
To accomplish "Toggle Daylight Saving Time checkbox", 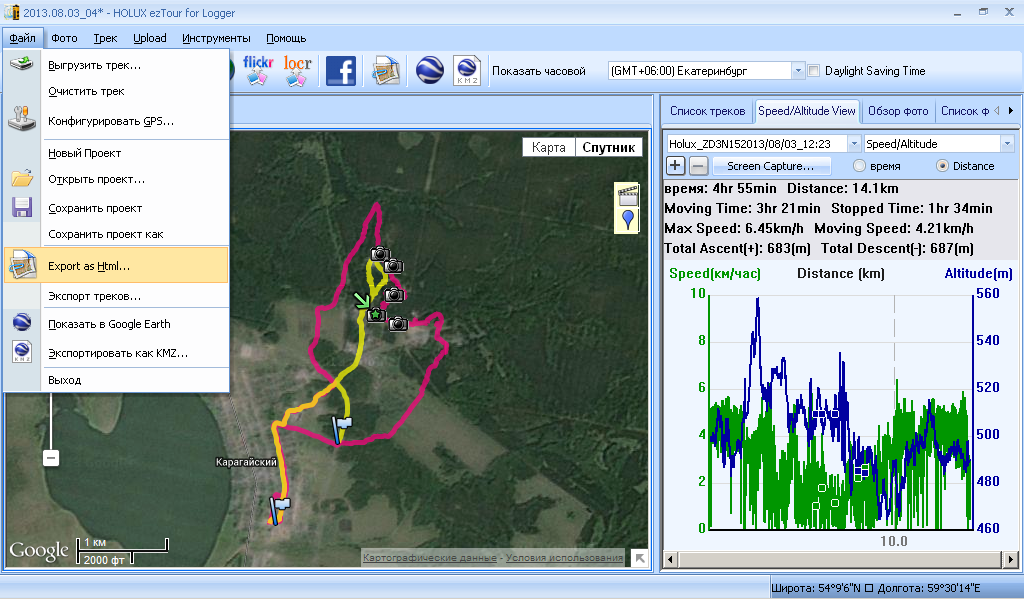I will [814, 71].
